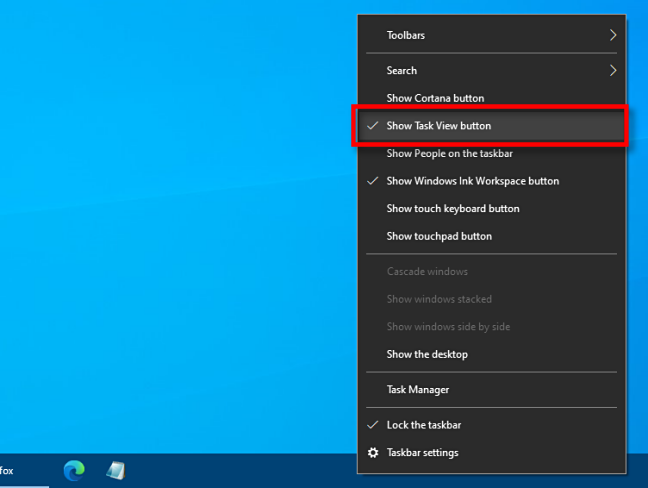Unlock the taskbar via Lock the taskbar

(424, 425)
